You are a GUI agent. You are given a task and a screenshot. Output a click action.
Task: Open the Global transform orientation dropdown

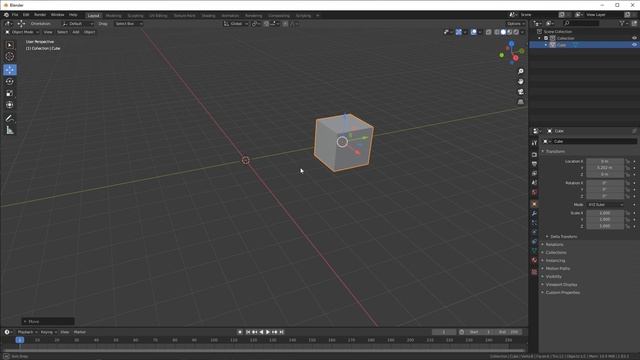coord(236,24)
